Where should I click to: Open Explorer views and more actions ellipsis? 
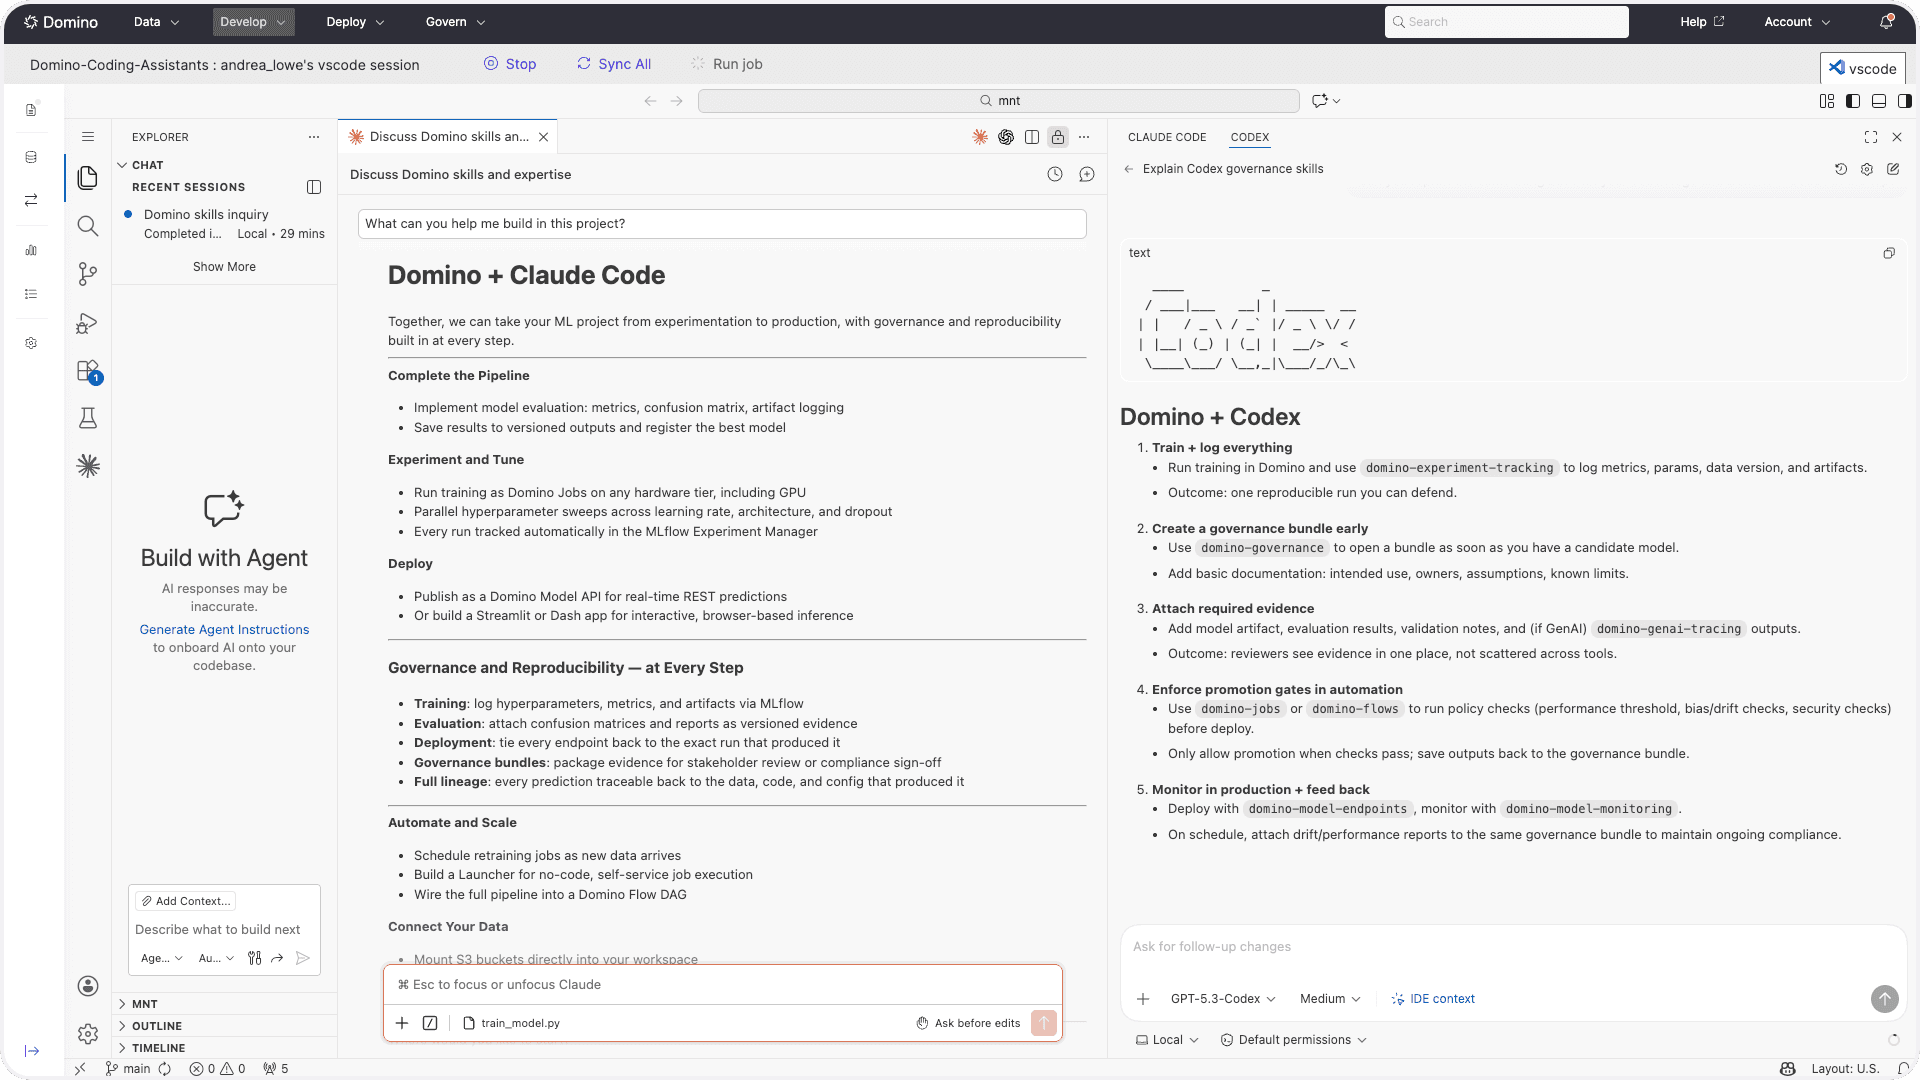pyautogui.click(x=314, y=137)
